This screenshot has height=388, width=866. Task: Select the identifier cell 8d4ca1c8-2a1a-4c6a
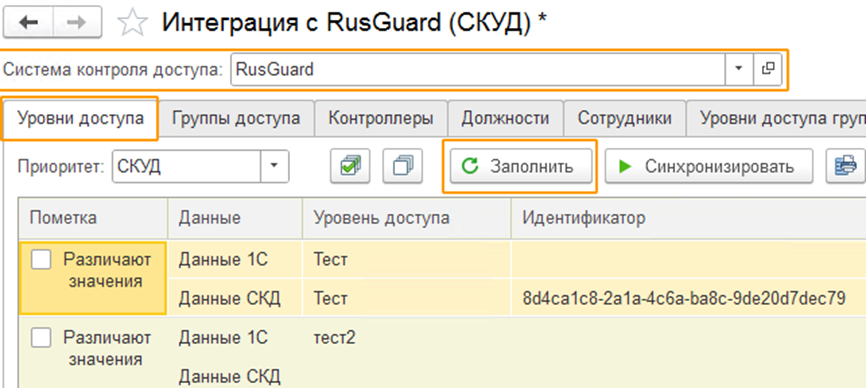click(688, 299)
